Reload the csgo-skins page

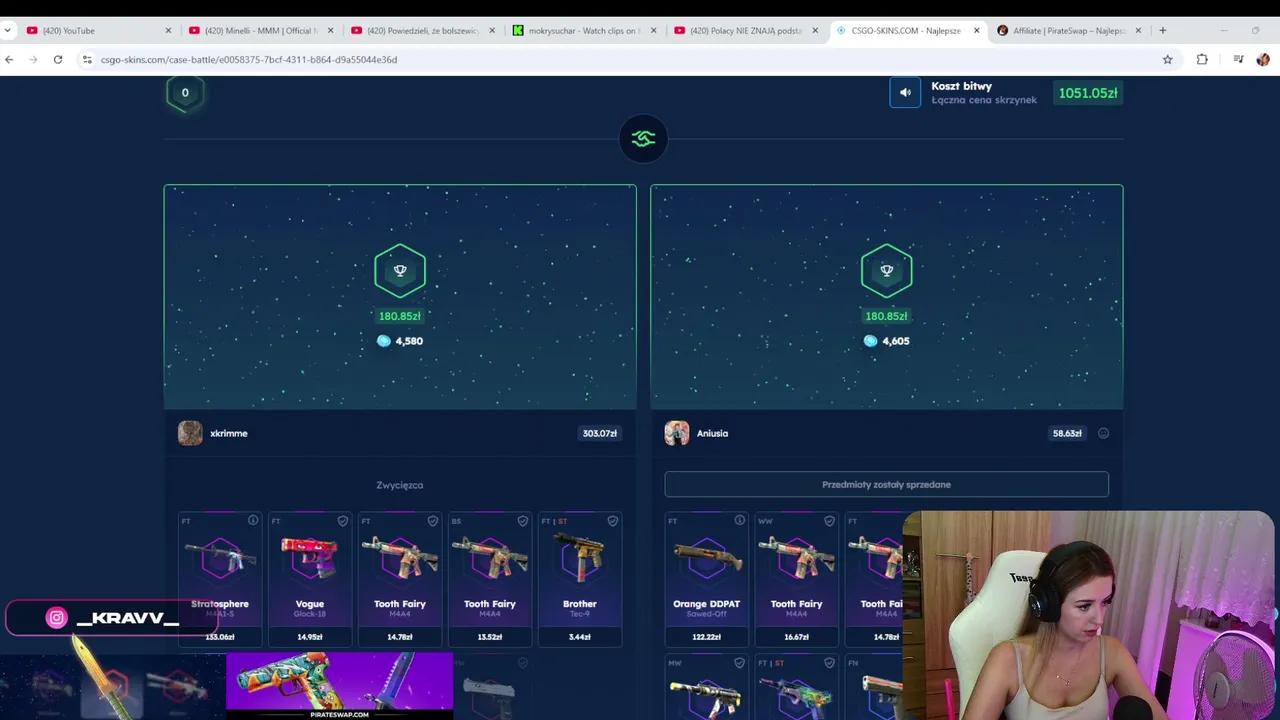click(58, 59)
